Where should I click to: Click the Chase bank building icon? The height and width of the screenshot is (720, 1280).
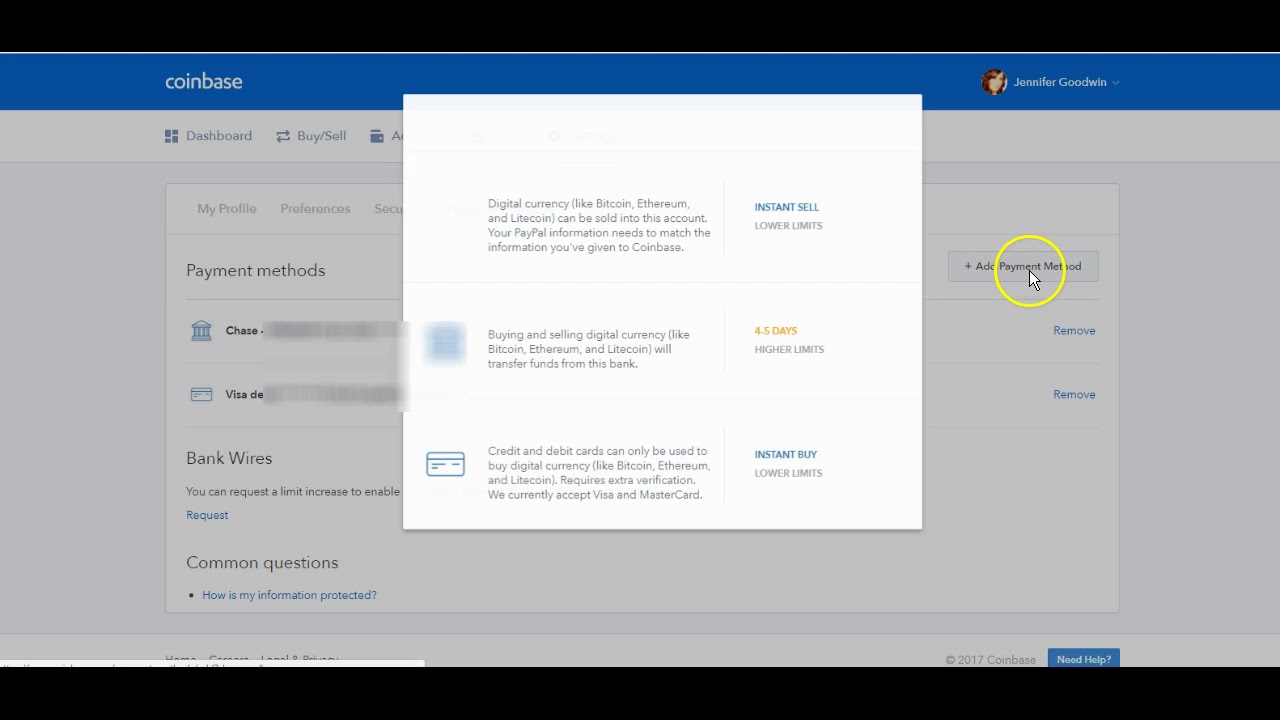[201, 330]
